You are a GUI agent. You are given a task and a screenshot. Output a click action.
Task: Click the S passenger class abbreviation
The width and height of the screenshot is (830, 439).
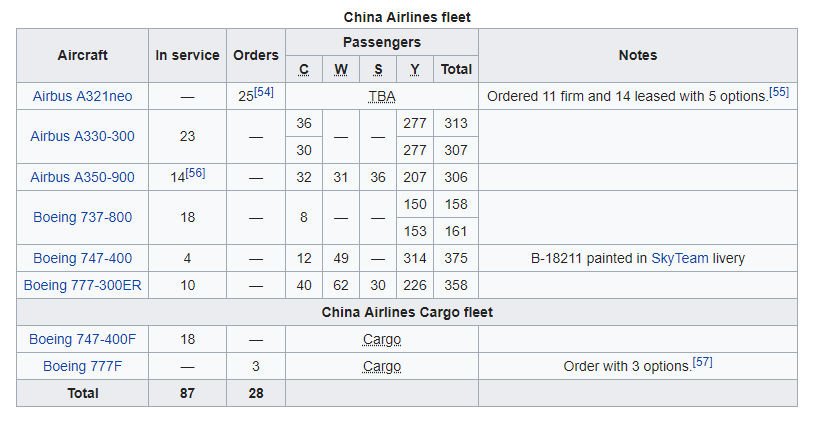pos(378,69)
